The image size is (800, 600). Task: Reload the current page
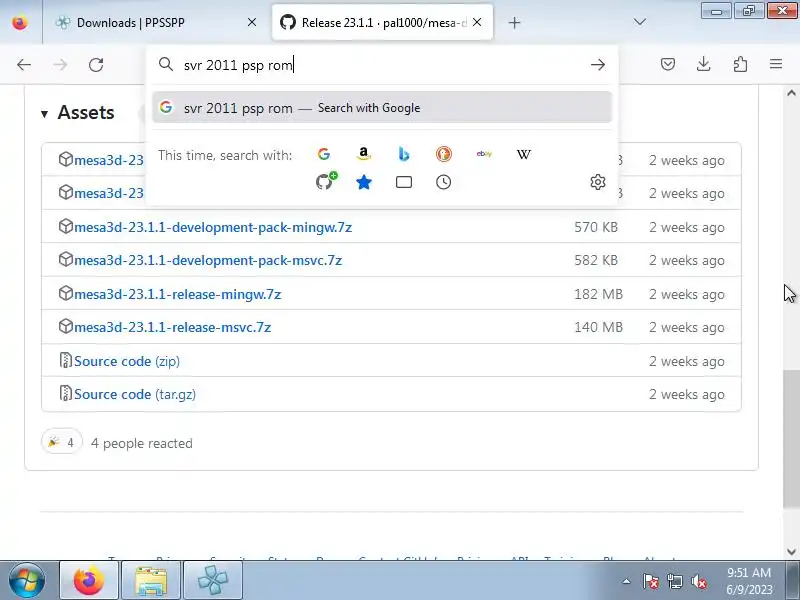96,65
